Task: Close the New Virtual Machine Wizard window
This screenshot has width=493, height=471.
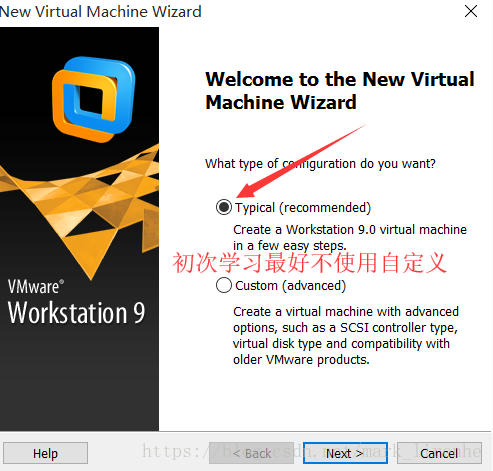Action: tap(471, 11)
